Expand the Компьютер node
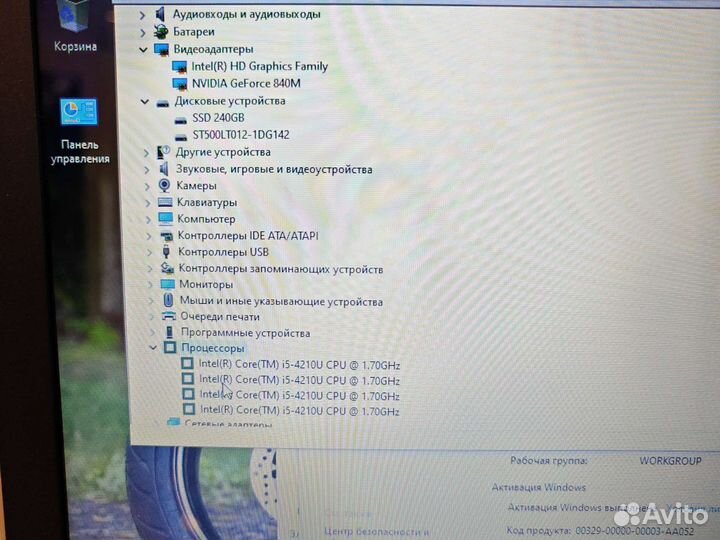The height and width of the screenshot is (540, 720). coord(148,219)
